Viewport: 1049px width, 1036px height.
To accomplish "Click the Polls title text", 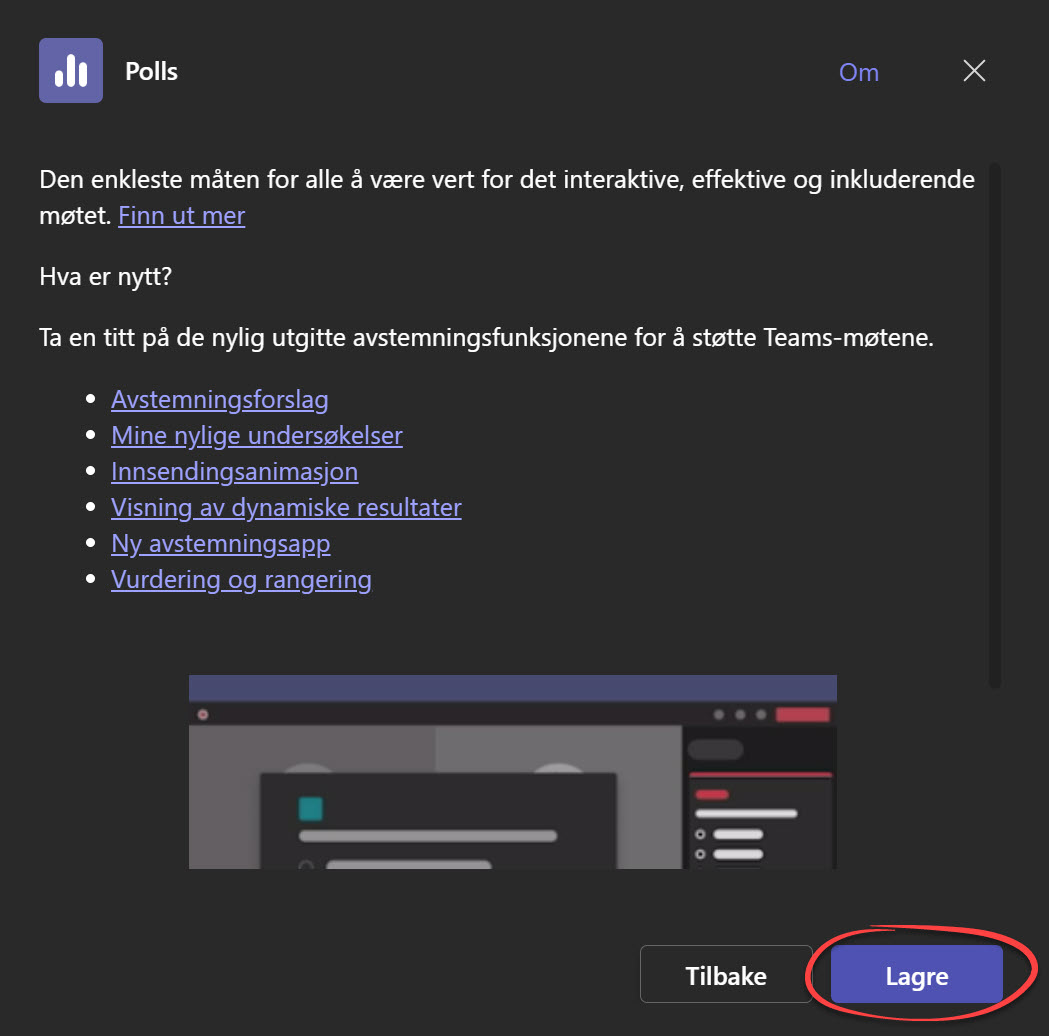I will [151, 71].
